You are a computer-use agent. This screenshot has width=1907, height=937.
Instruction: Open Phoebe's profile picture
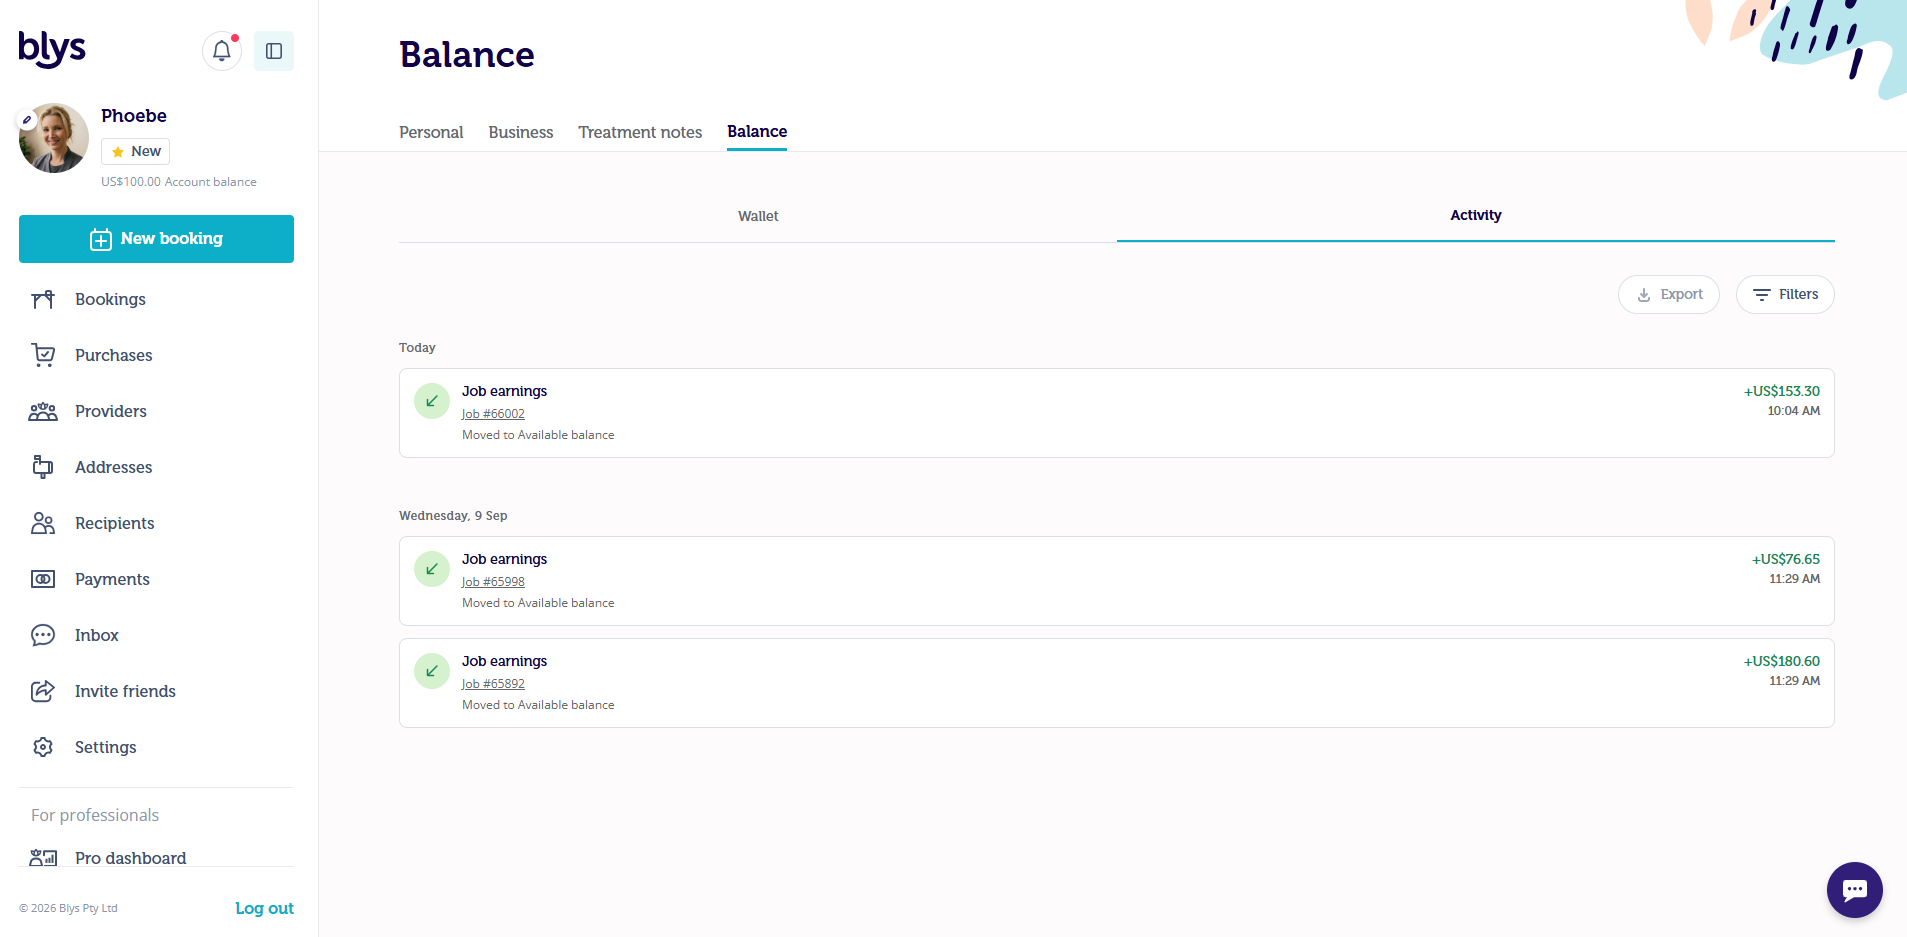54,138
